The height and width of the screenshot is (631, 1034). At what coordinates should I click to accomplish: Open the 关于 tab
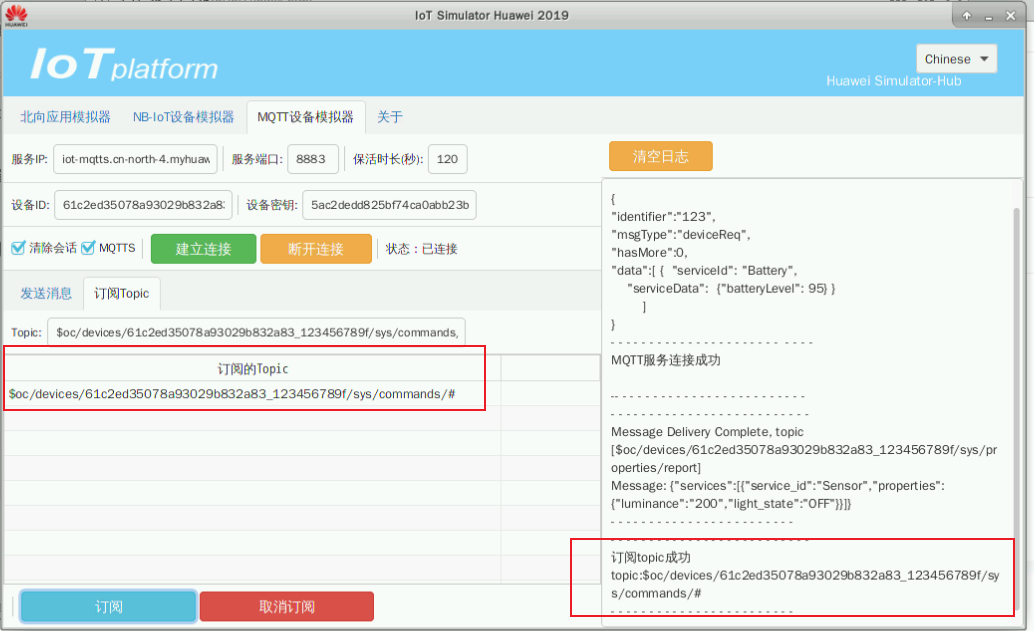pos(390,117)
